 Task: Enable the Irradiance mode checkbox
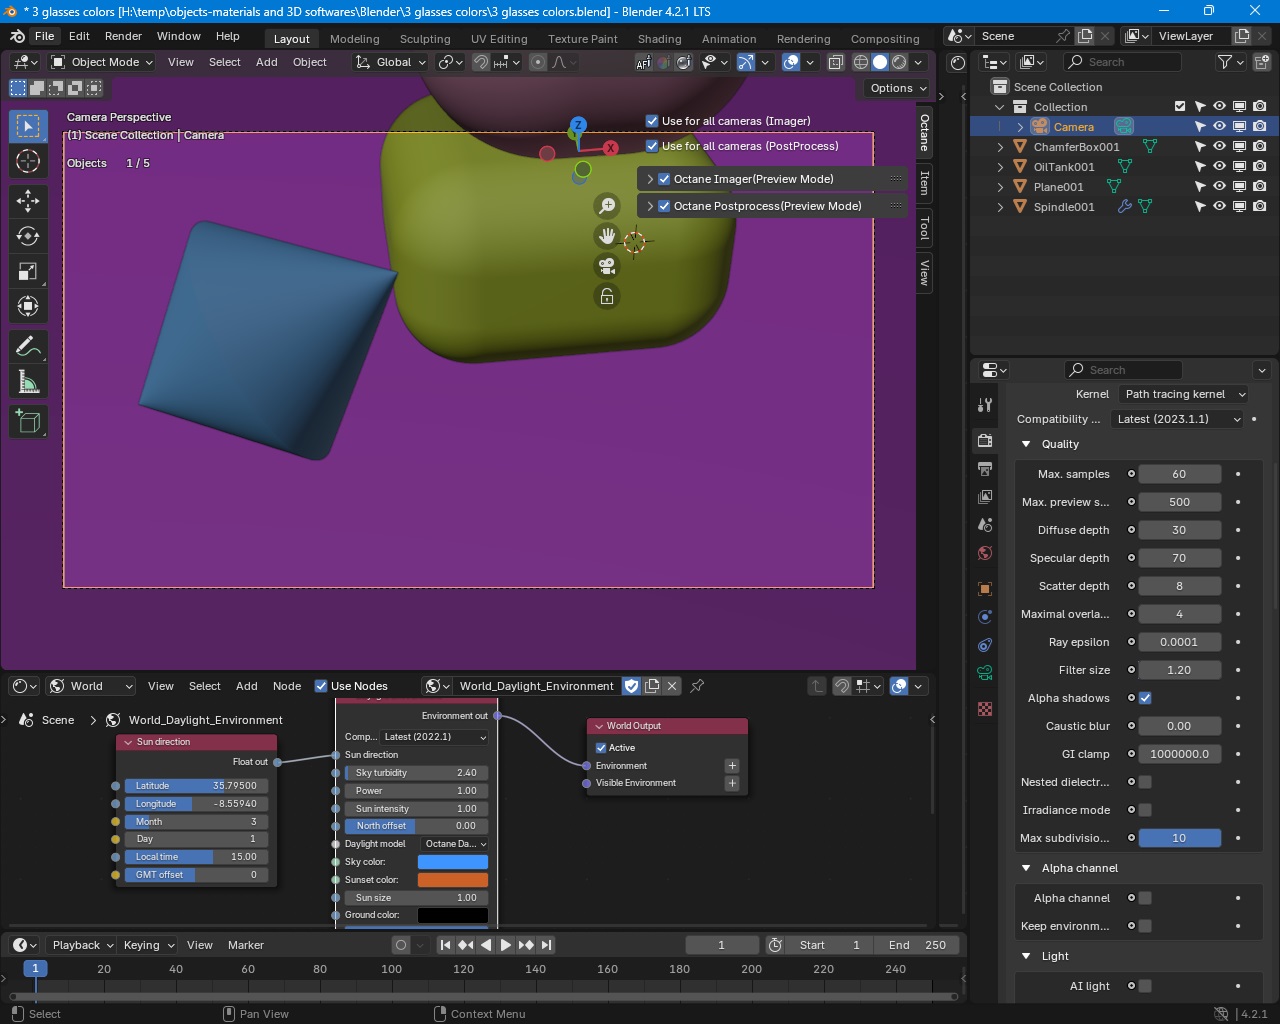[x=1145, y=810]
